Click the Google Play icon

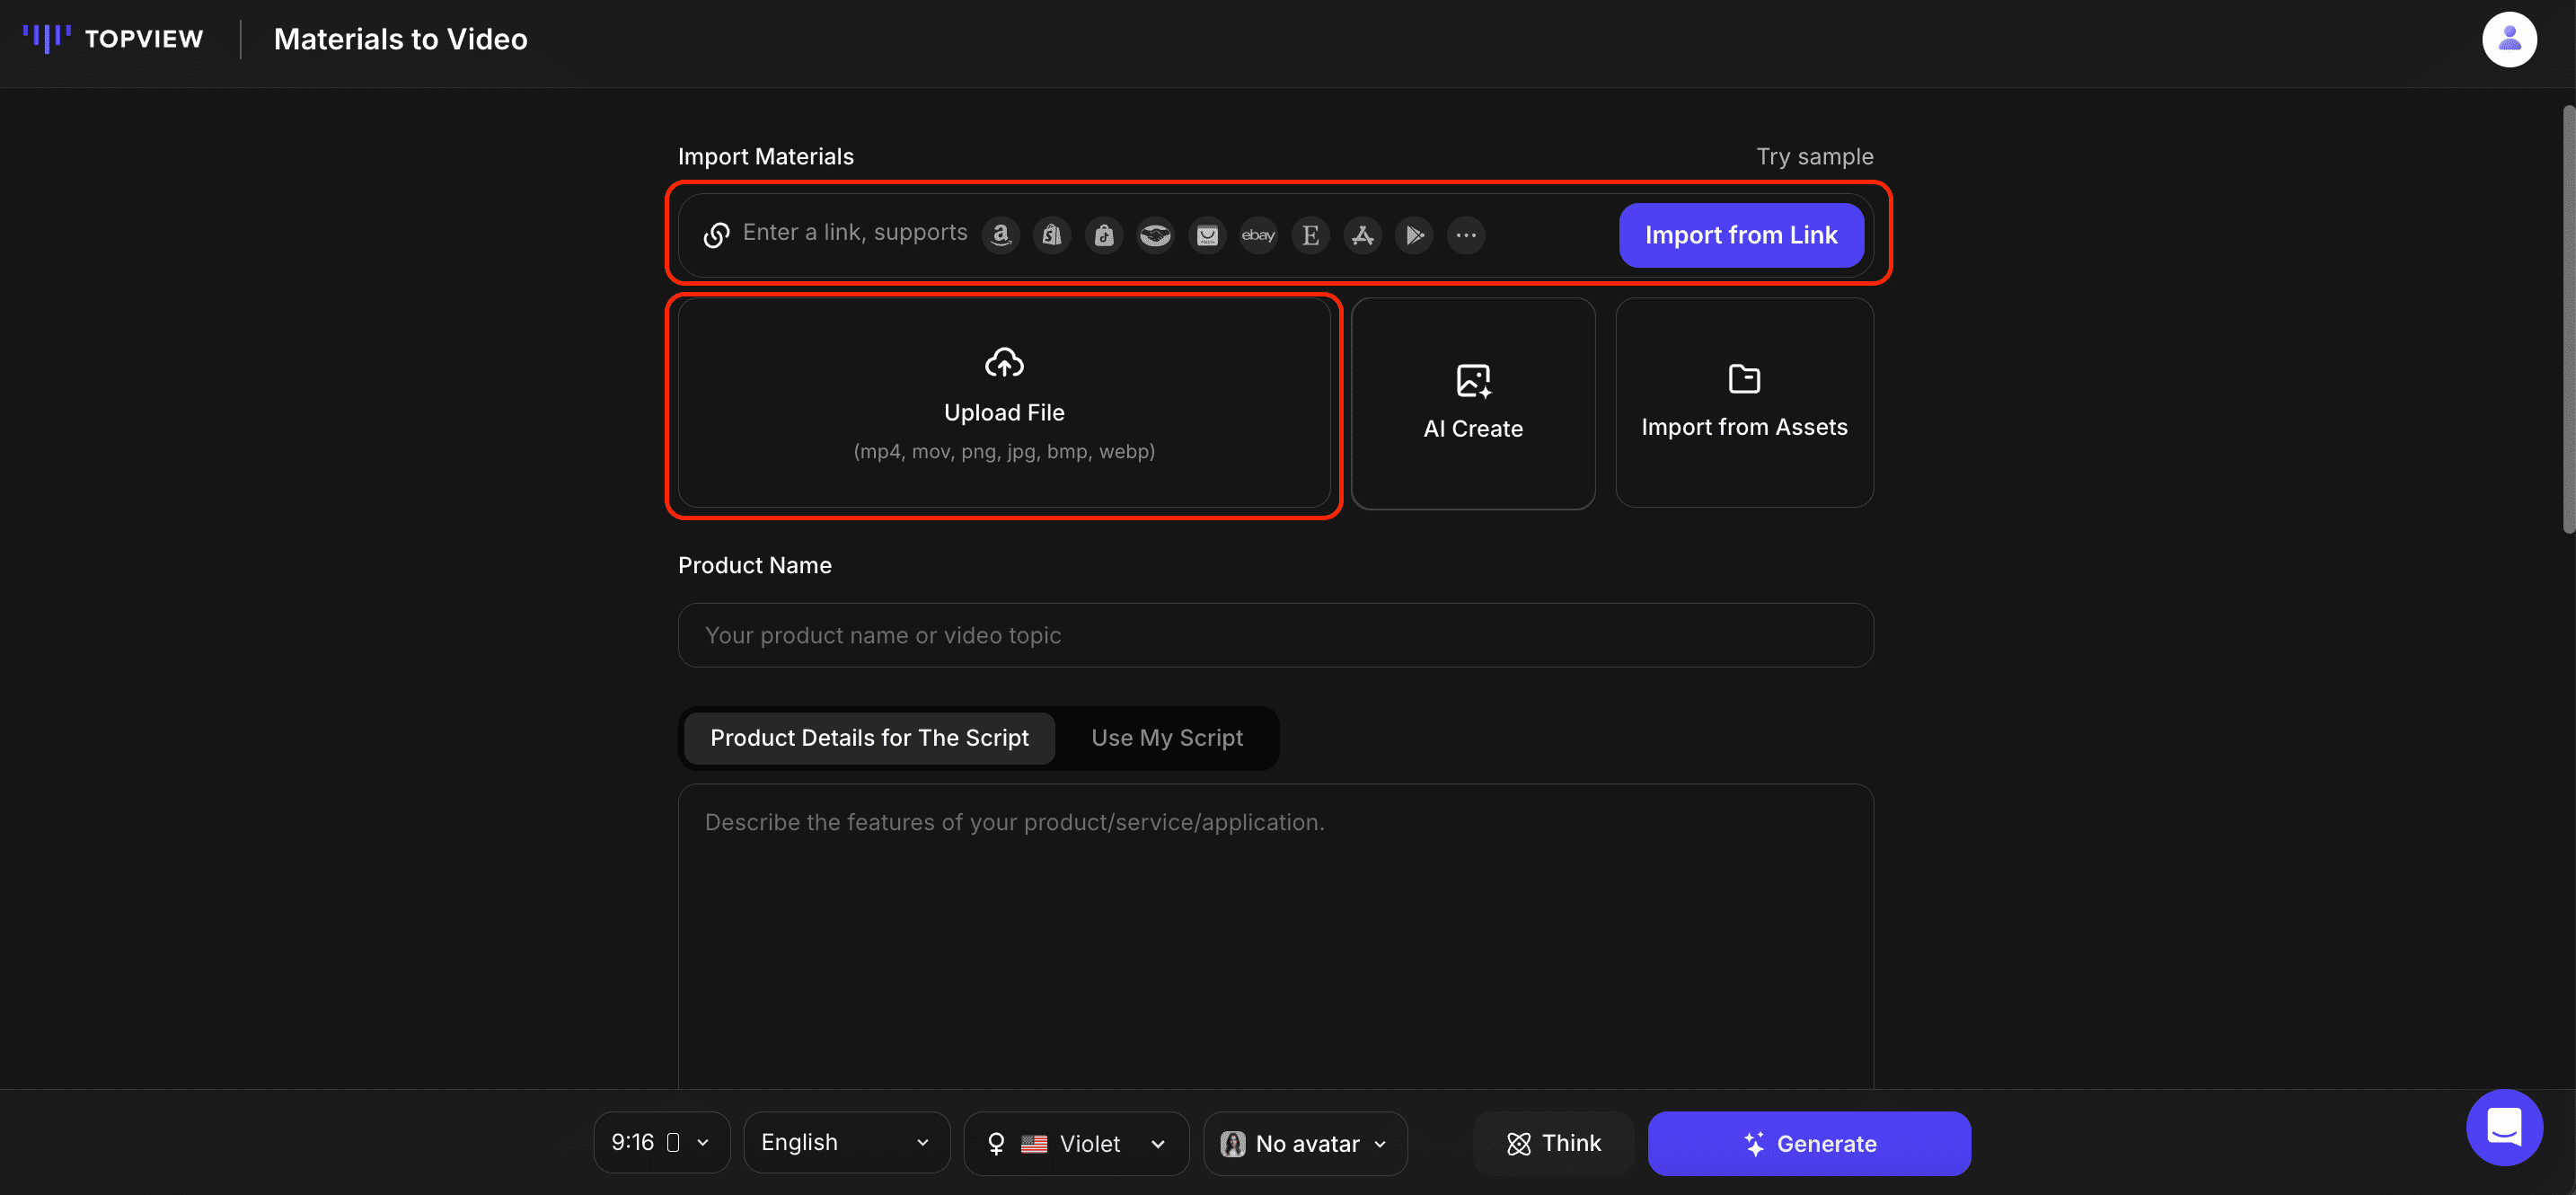pos(1414,235)
